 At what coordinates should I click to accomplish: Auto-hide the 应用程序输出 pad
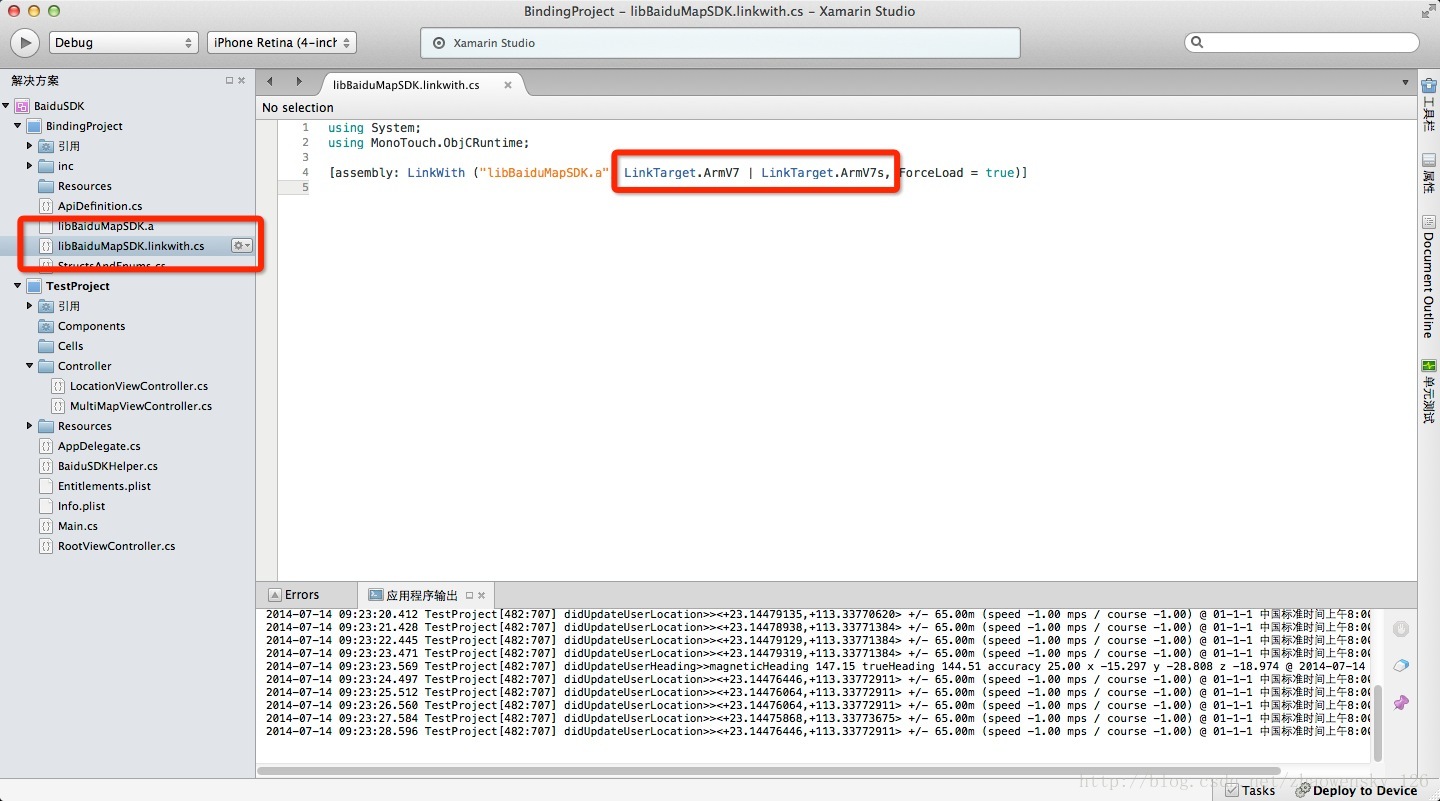tap(469, 595)
